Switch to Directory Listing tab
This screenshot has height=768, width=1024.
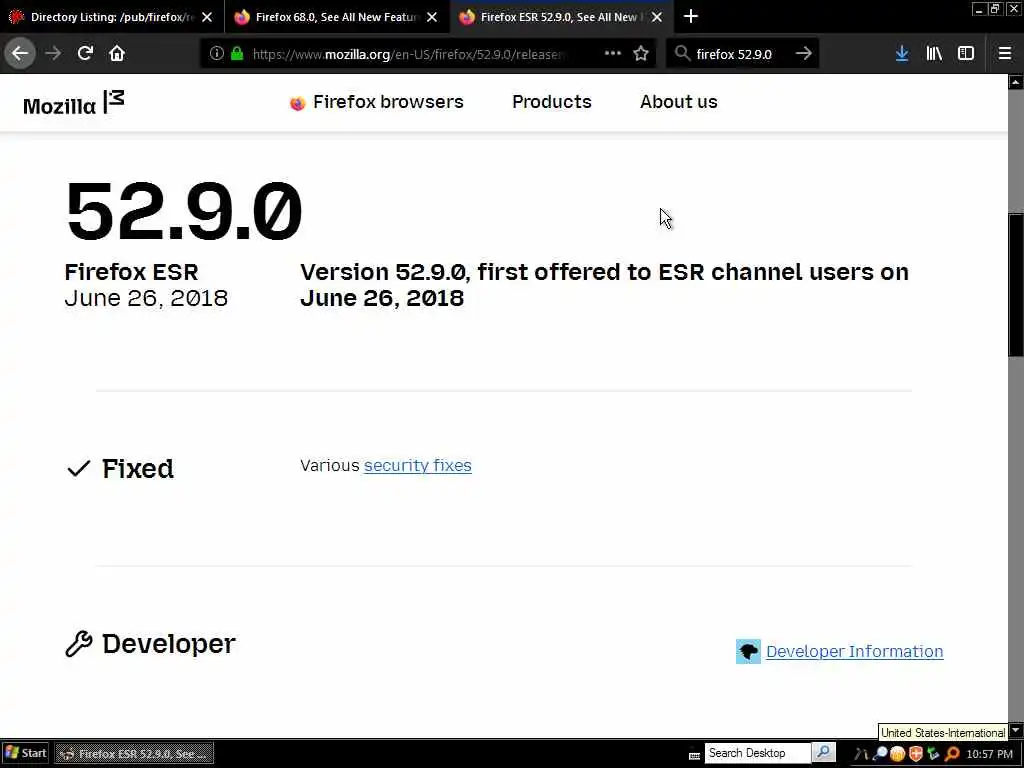112,16
